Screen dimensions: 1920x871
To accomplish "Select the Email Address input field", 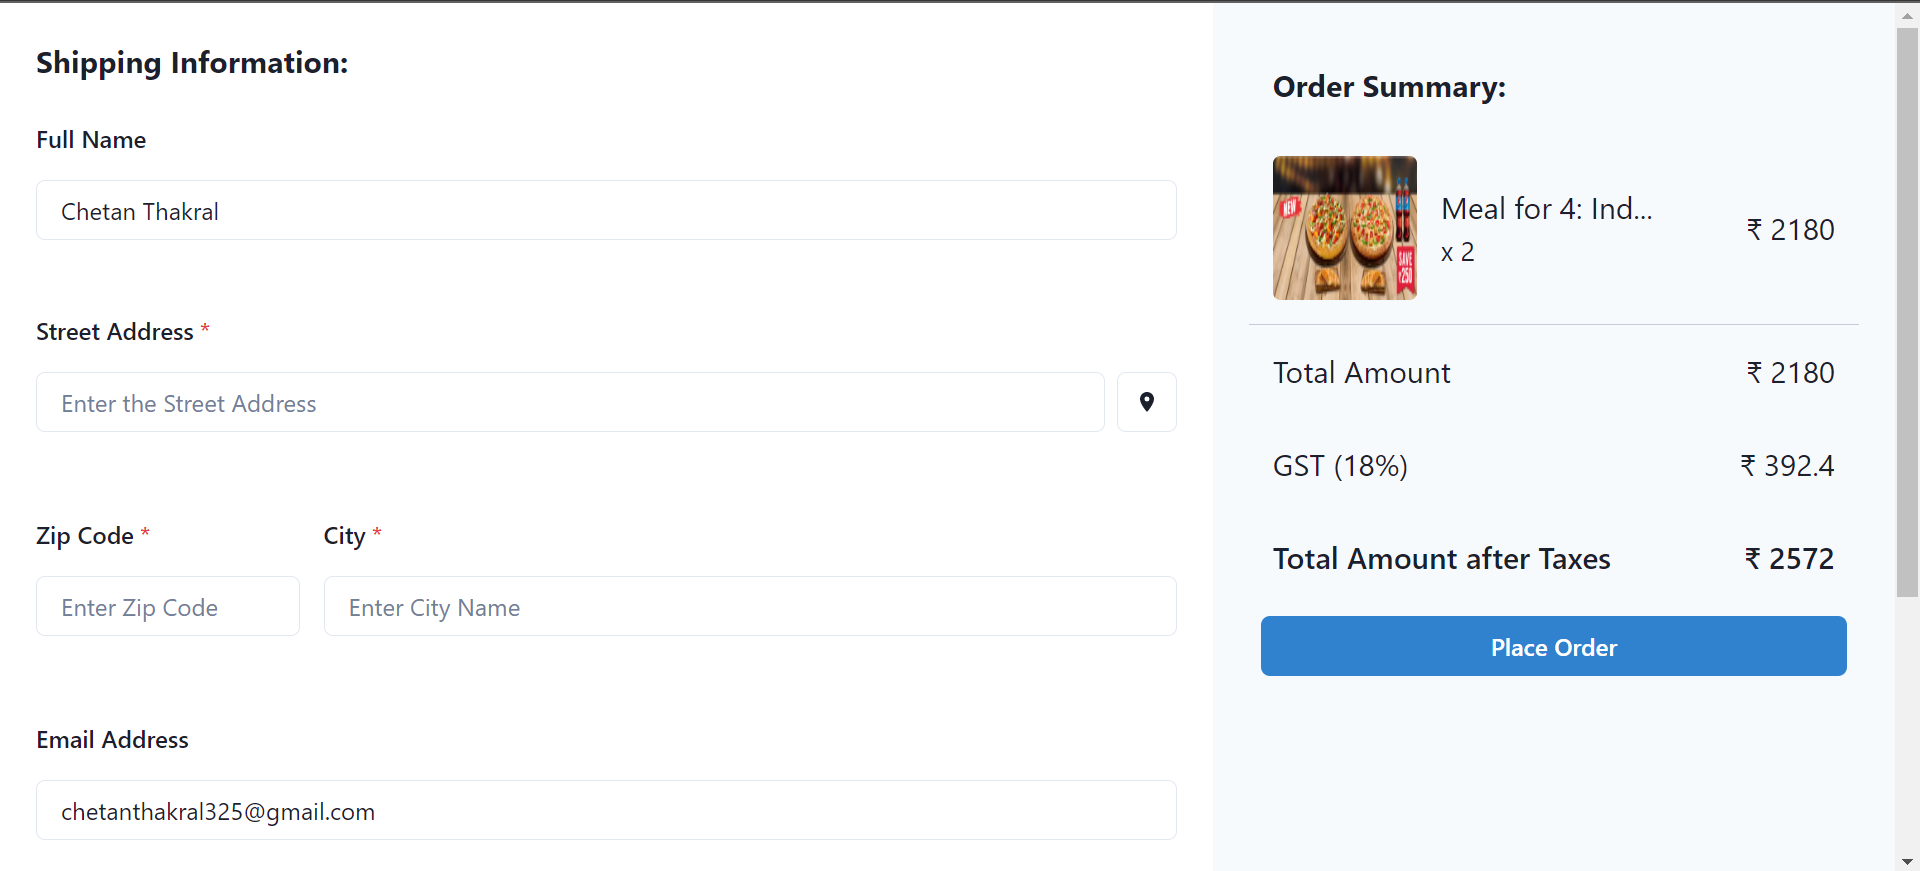I will tap(606, 810).
